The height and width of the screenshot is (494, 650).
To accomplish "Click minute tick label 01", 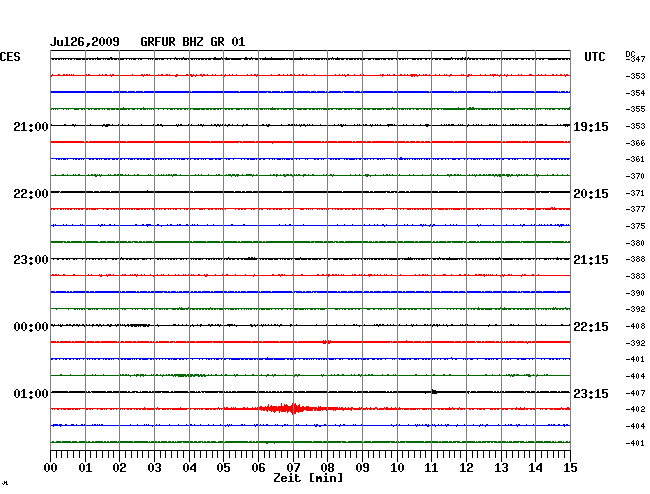I will 85,468.
